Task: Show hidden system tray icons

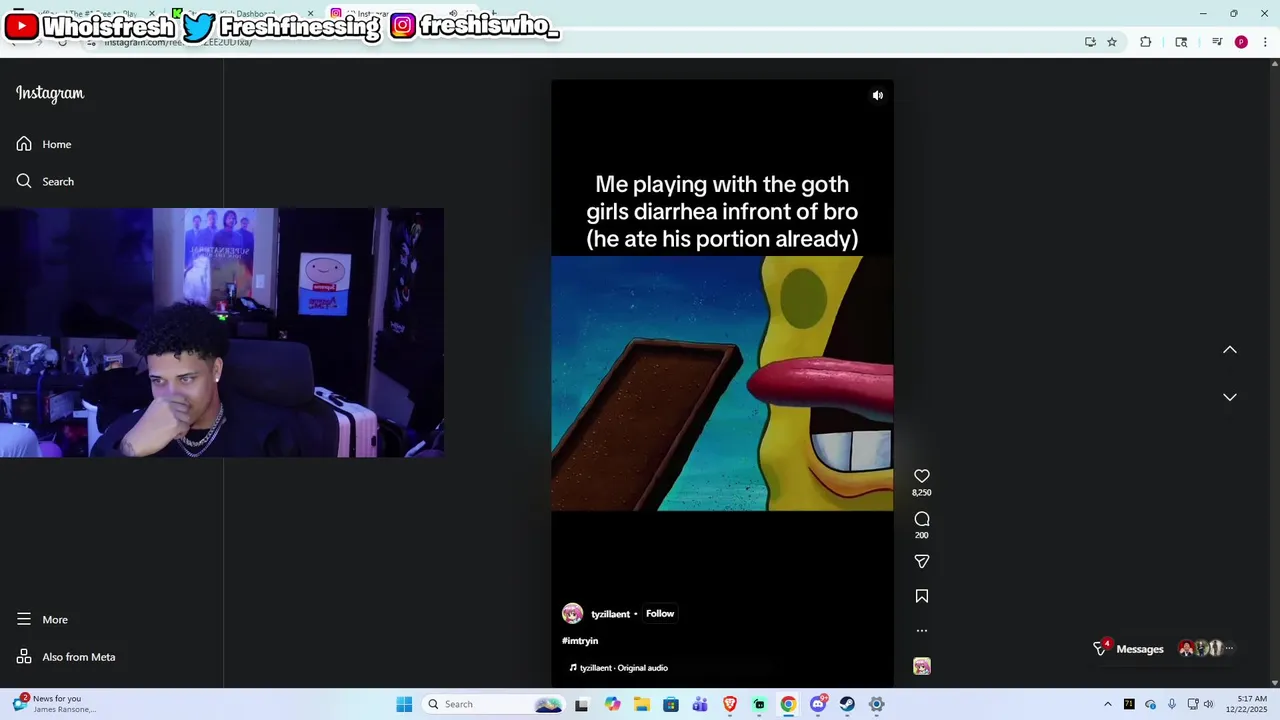Action: click(1107, 704)
